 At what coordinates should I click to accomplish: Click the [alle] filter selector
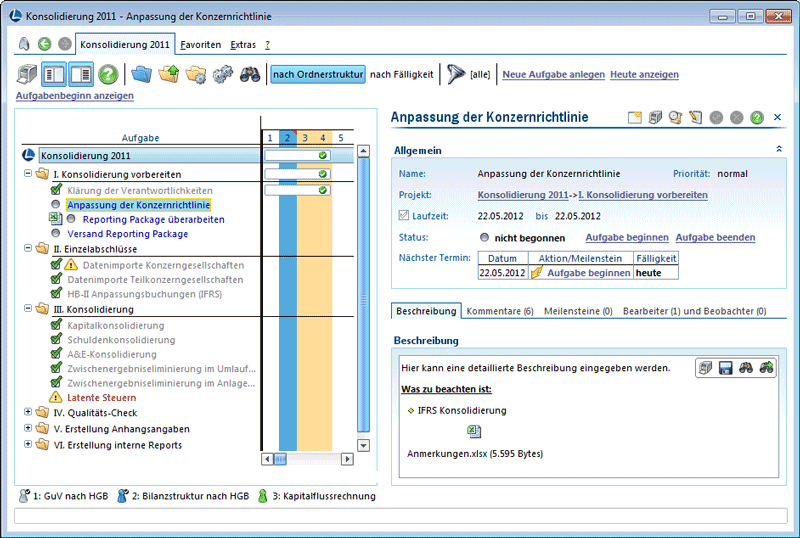pos(480,75)
